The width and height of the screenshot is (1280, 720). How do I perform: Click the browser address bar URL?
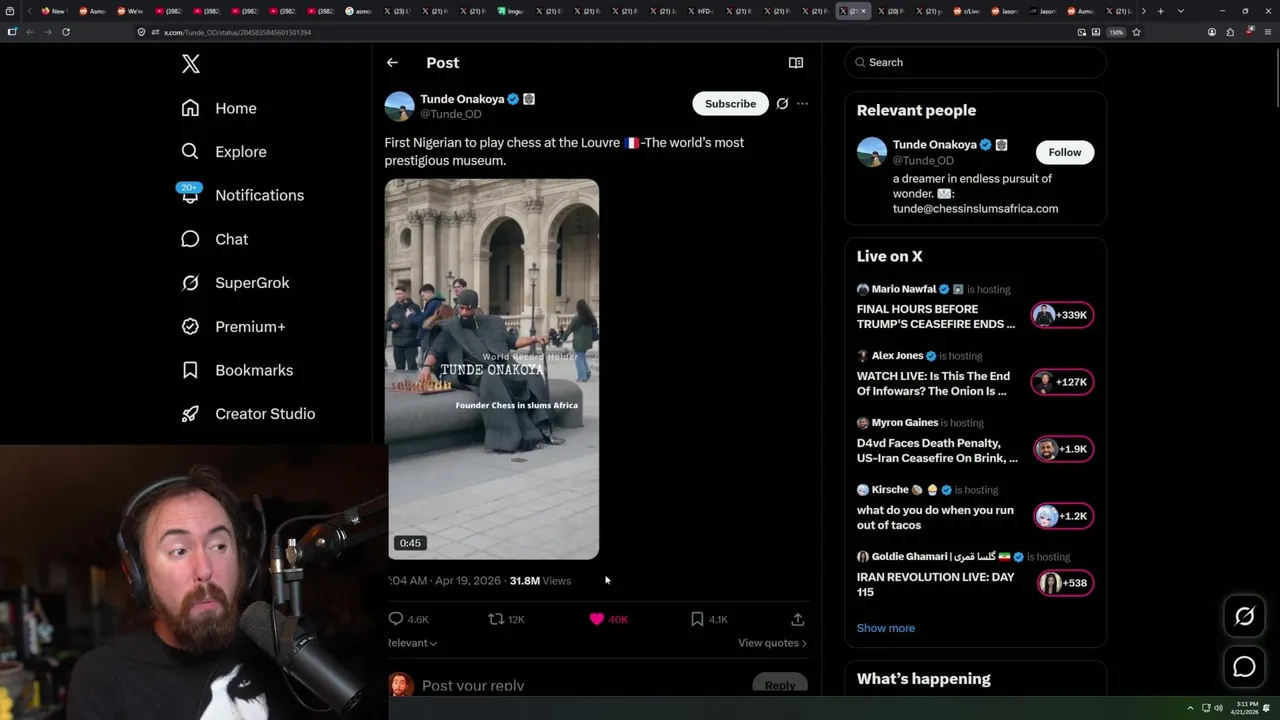coord(237,32)
